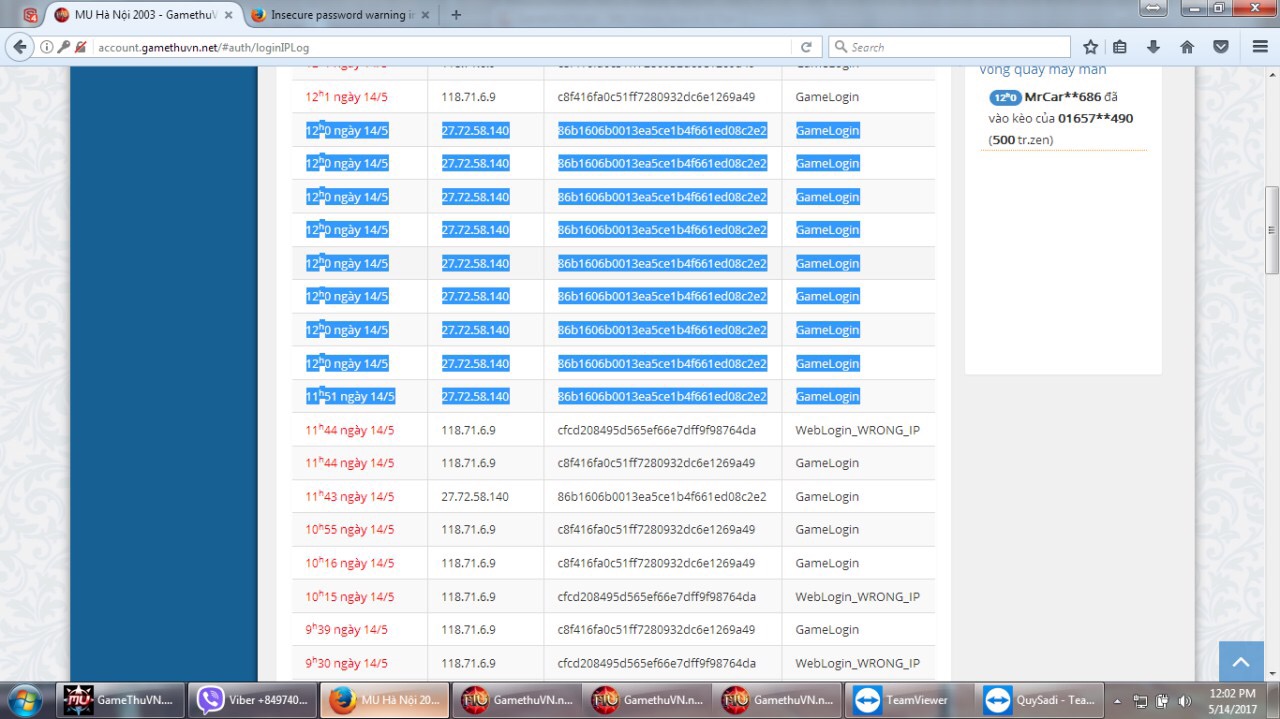
Task: Click the Search input field
Action: pos(955,47)
